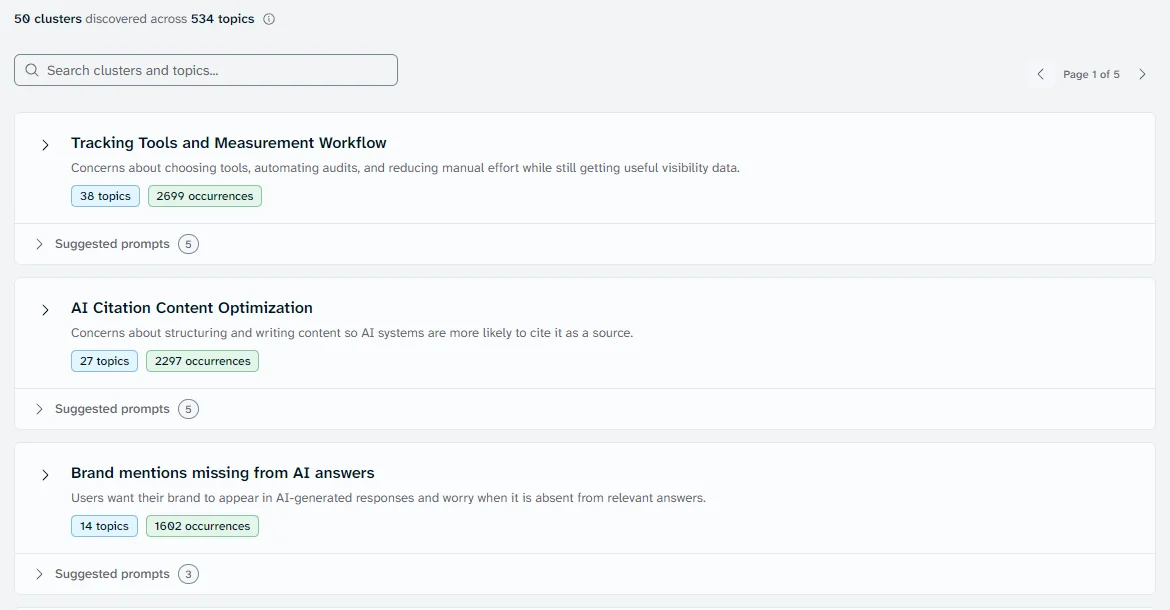1170x610 pixels.
Task: Click description about brand absent from AI answers
Action: click(388, 497)
